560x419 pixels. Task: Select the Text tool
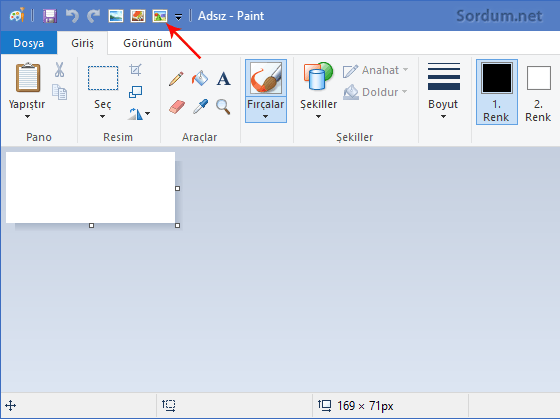pos(223,79)
